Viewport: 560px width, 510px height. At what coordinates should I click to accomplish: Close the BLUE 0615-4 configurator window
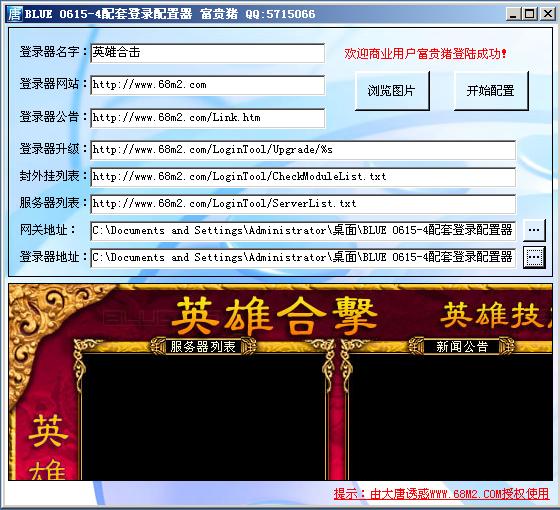coord(548,14)
